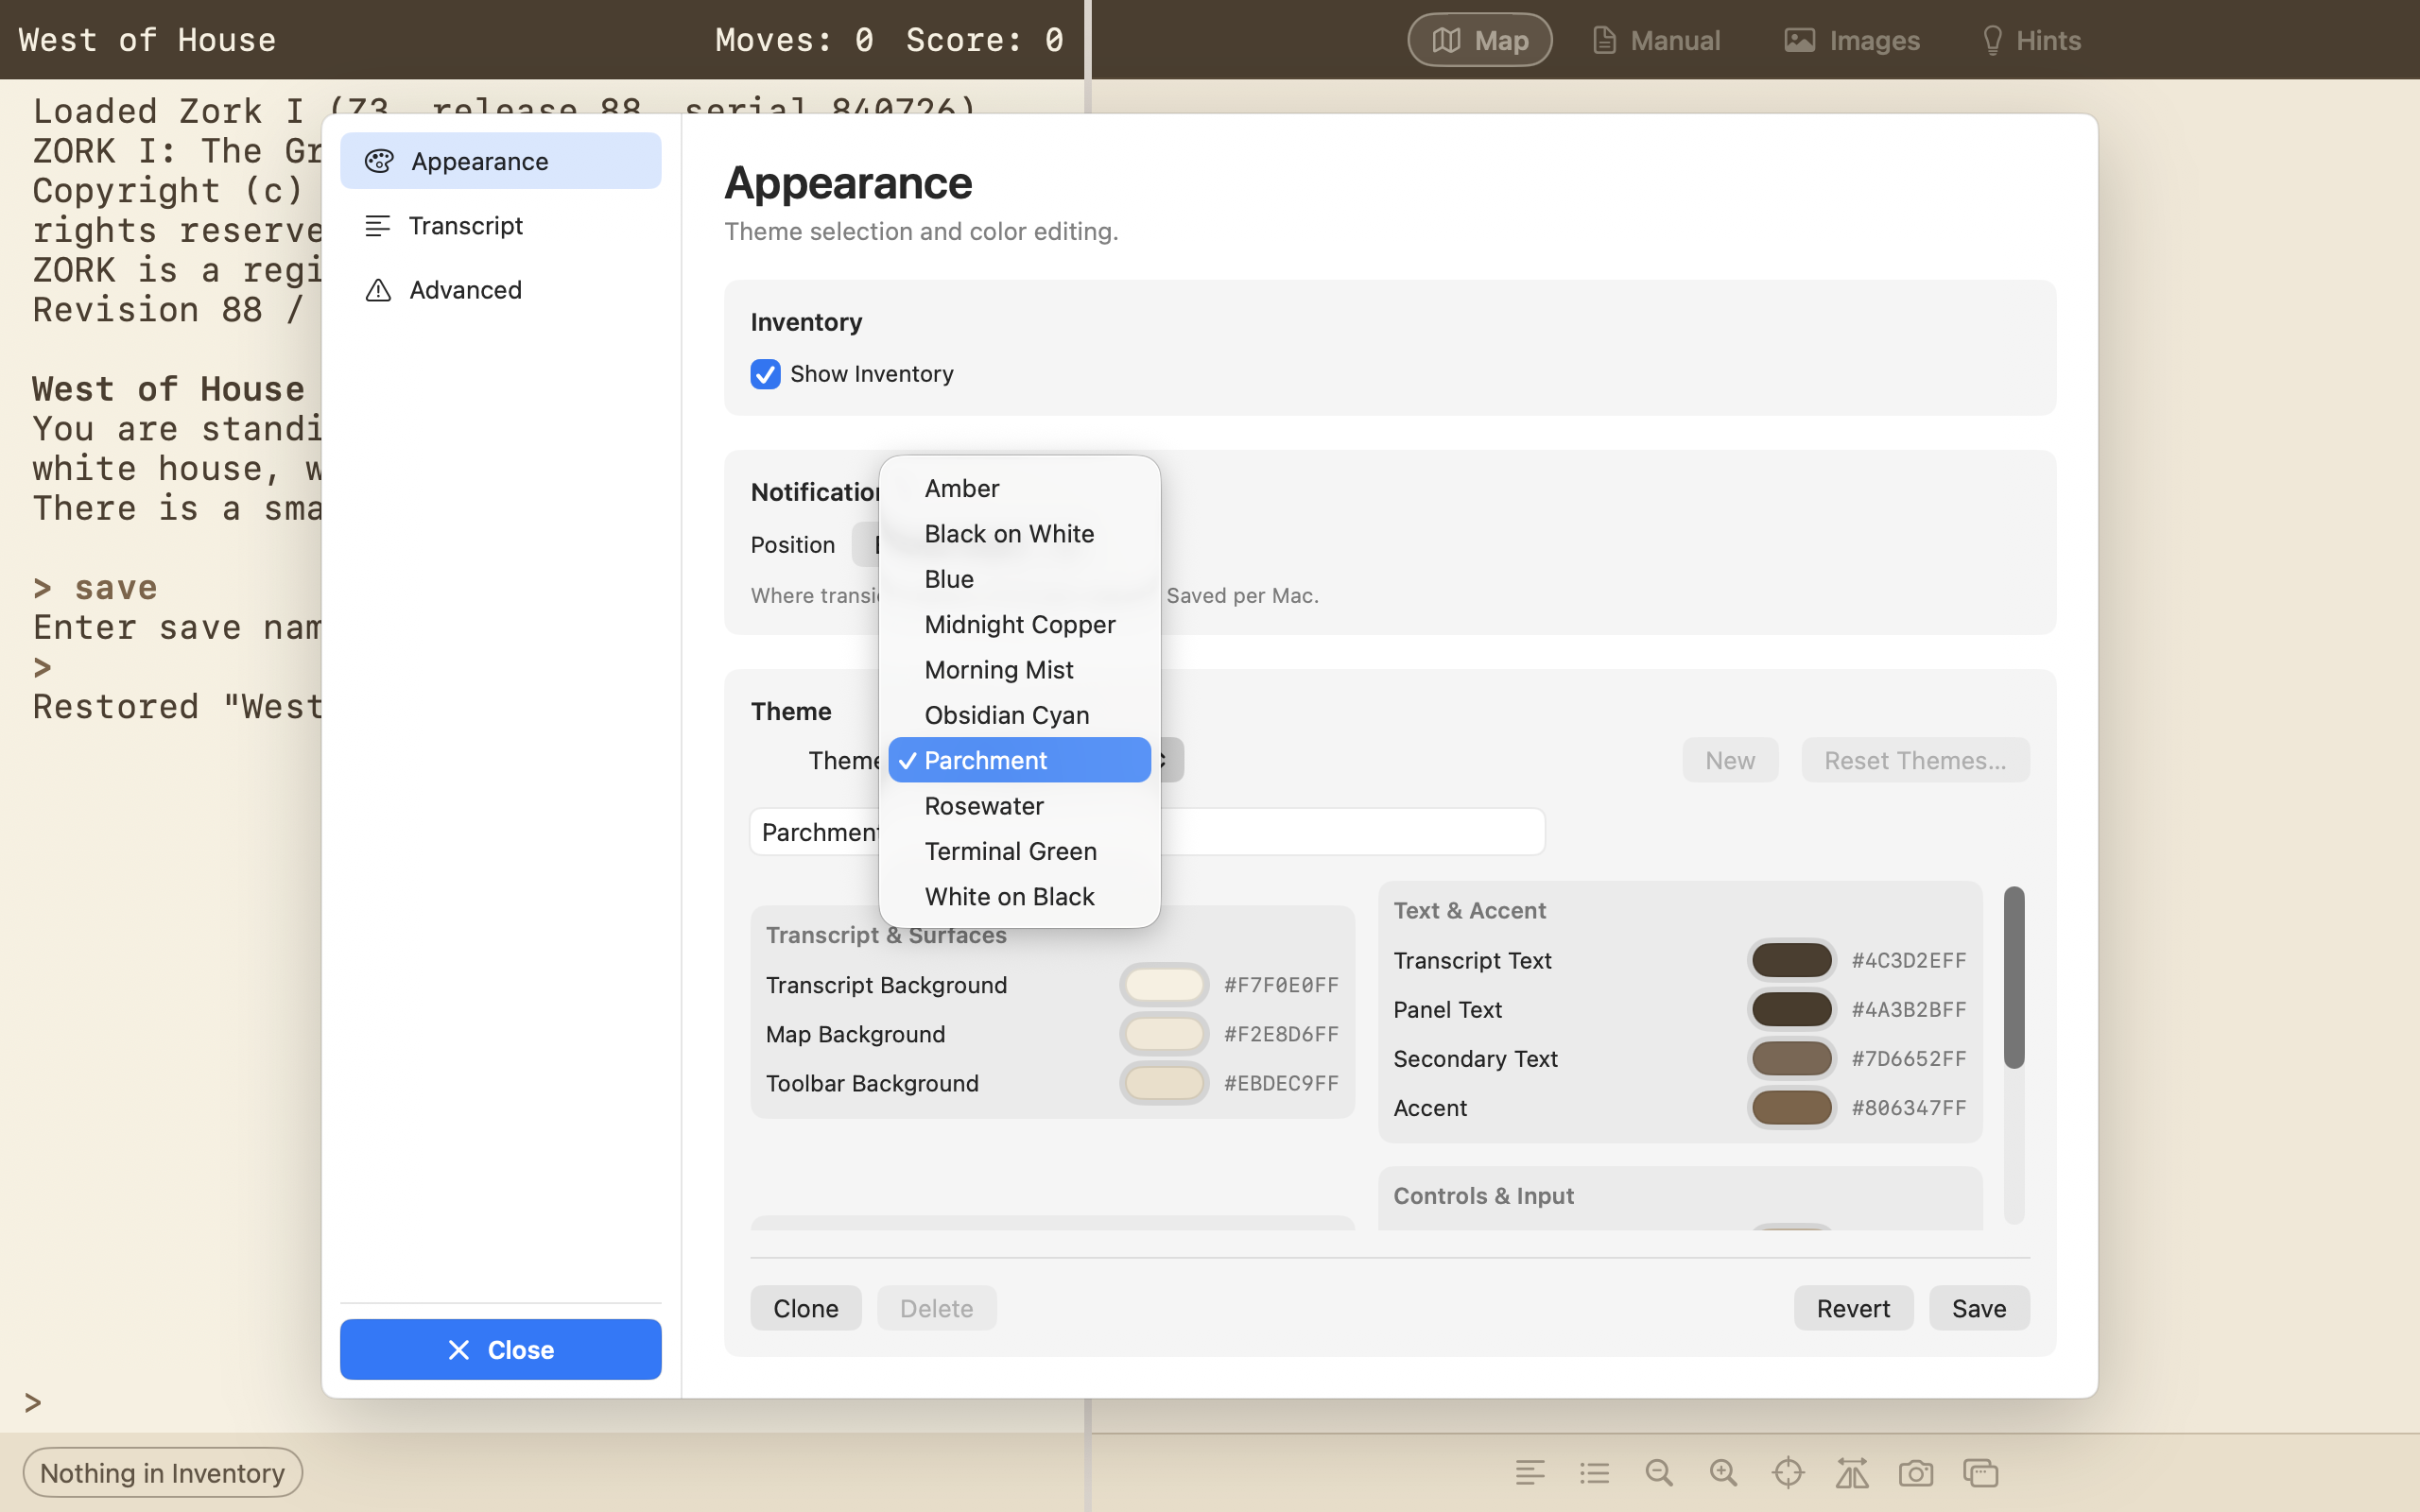Image resolution: width=2420 pixels, height=1512 pixels.
Task: Click the text-lines icon in map toolbar
Action: tap(1530, 1473)
